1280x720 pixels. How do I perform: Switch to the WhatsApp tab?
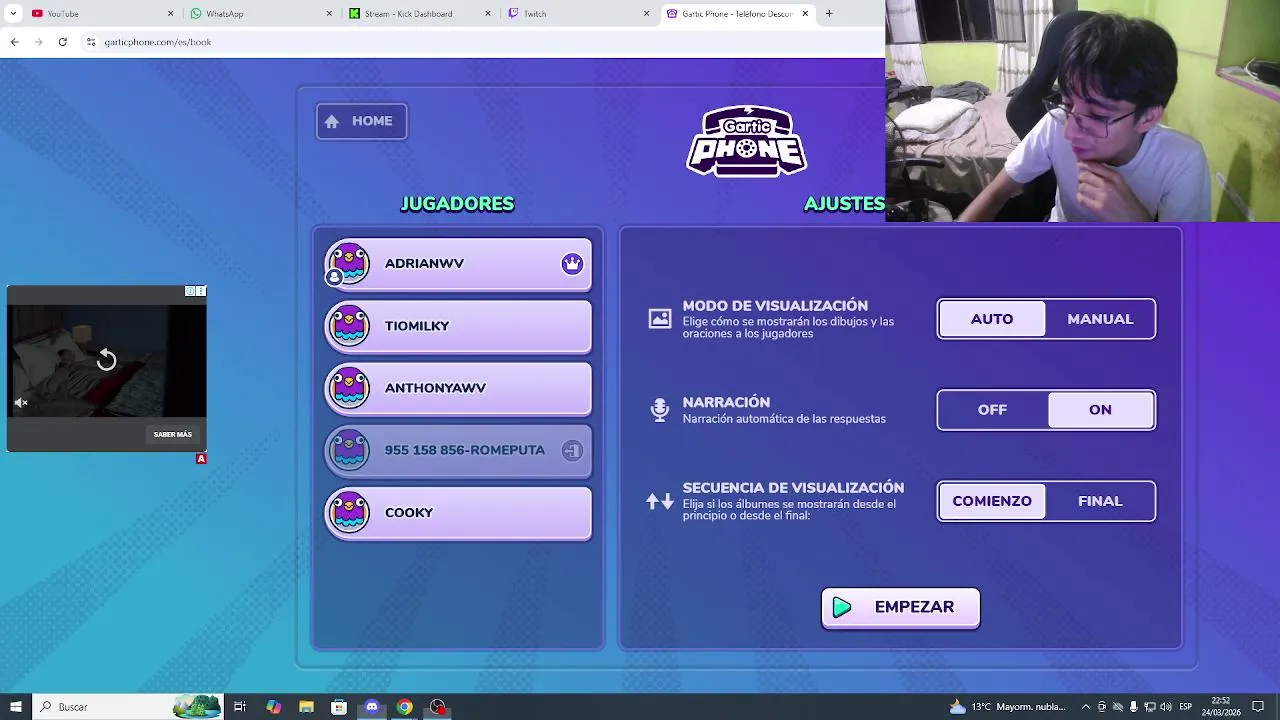click(262, 14)
